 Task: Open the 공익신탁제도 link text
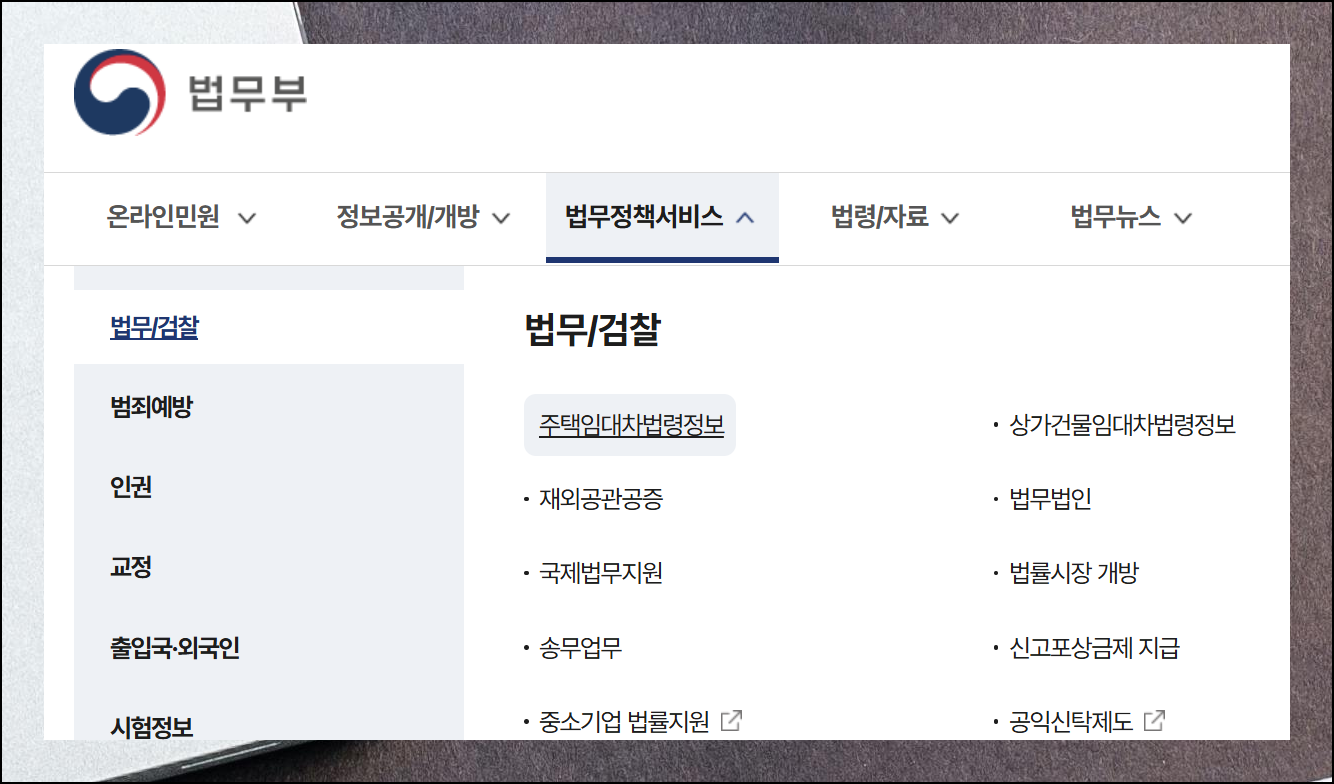(x=1072, y=721)
